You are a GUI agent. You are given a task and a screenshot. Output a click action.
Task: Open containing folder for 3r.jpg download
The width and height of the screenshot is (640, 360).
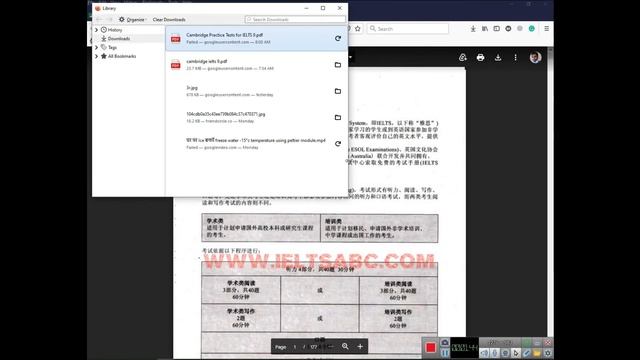[338, 91]
